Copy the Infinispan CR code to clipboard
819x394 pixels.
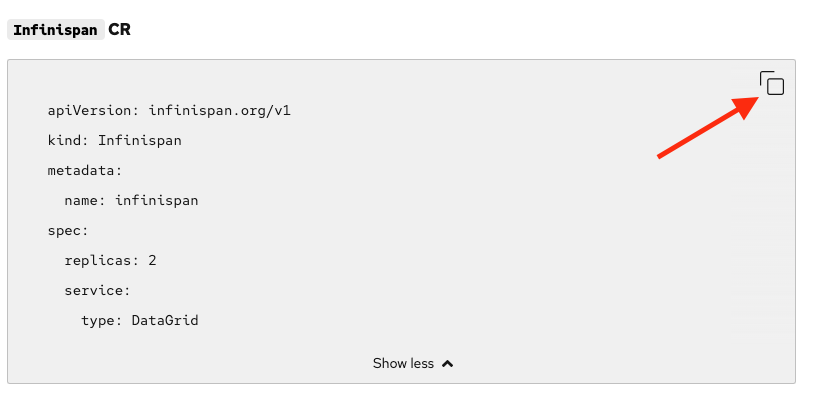pyautogui.click(x=772, y=83)
